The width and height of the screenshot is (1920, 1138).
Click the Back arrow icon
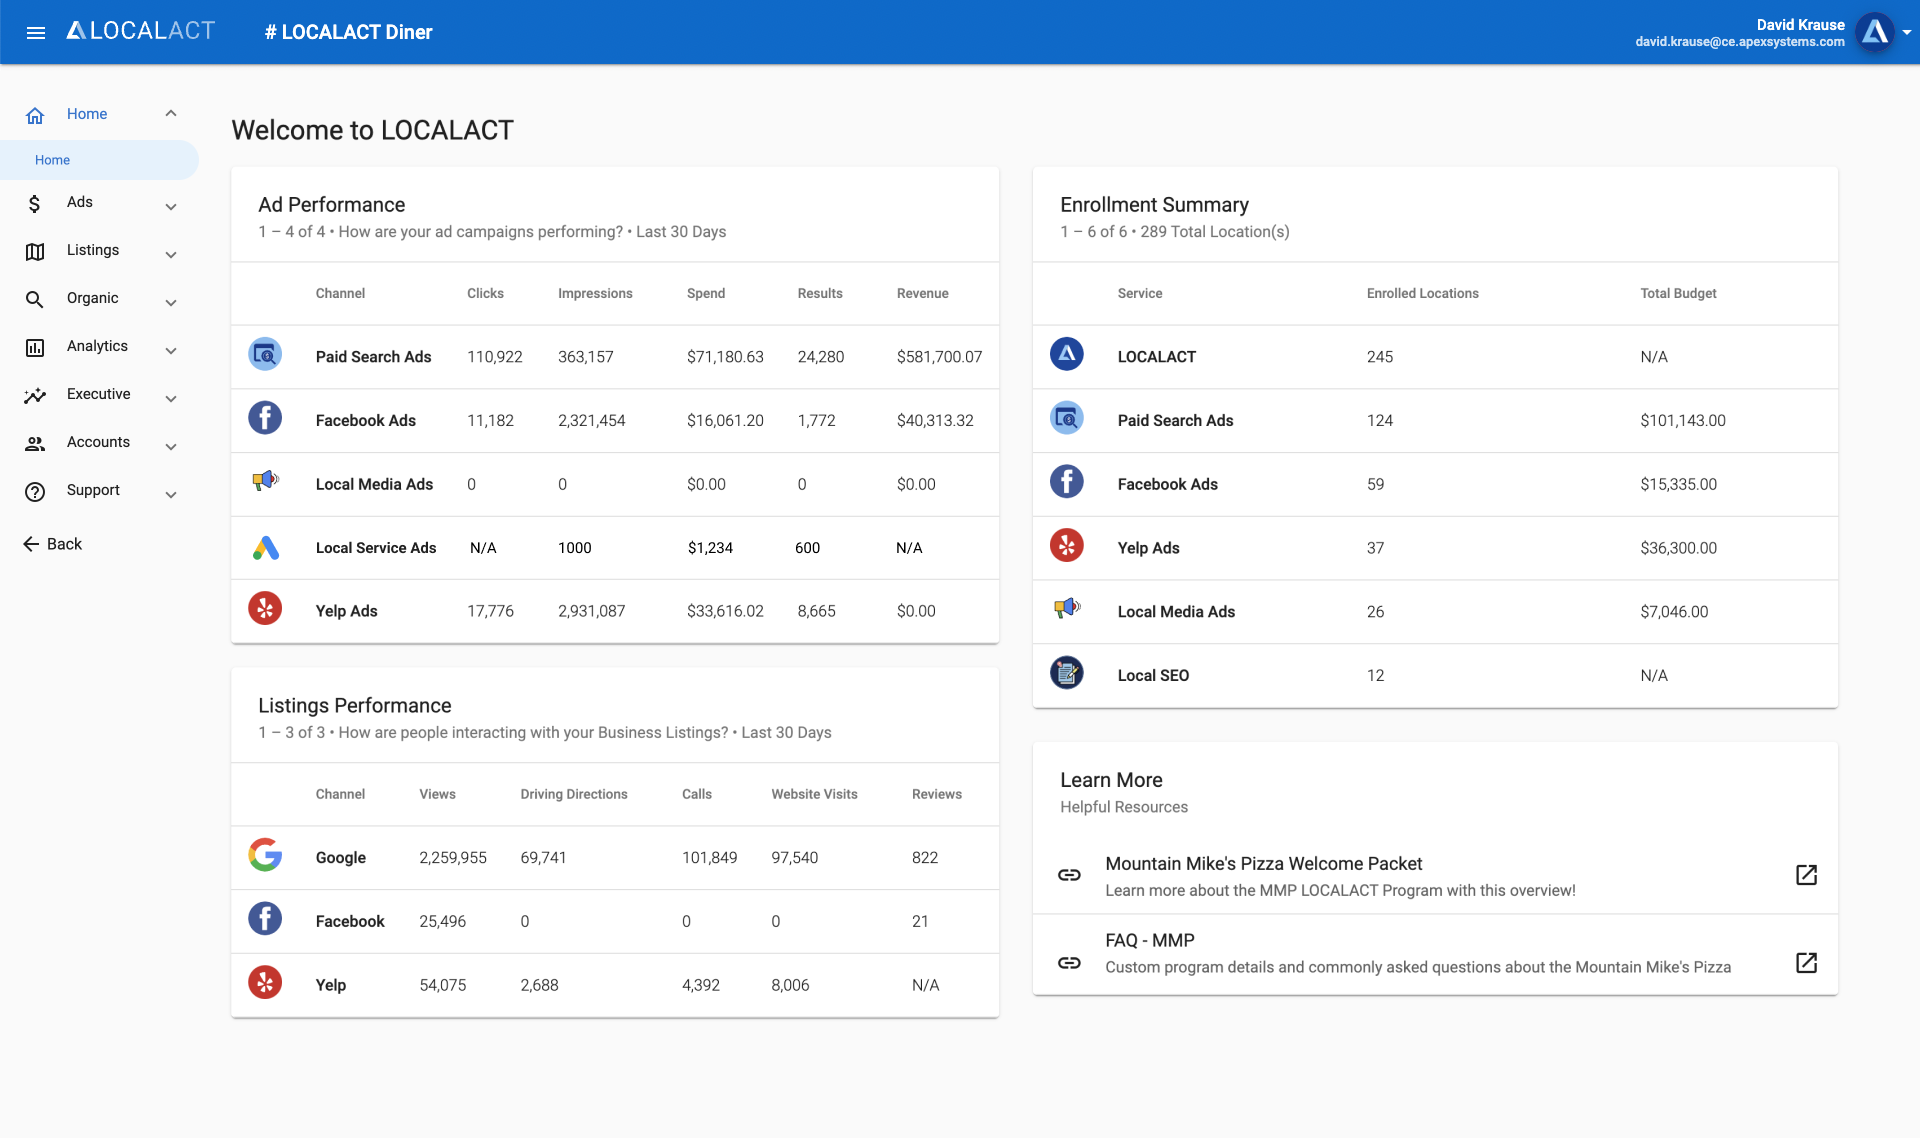coord(31,544)
